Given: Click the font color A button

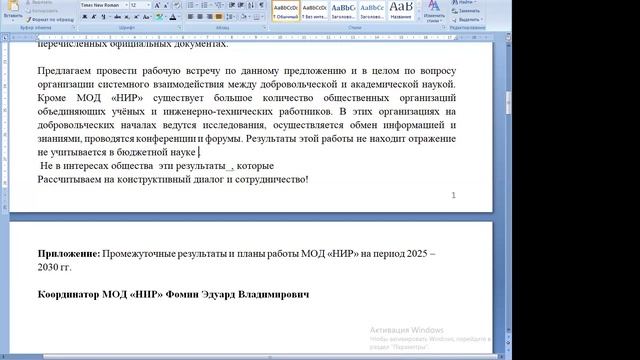Looking at the screenshot, I should 173,17.
